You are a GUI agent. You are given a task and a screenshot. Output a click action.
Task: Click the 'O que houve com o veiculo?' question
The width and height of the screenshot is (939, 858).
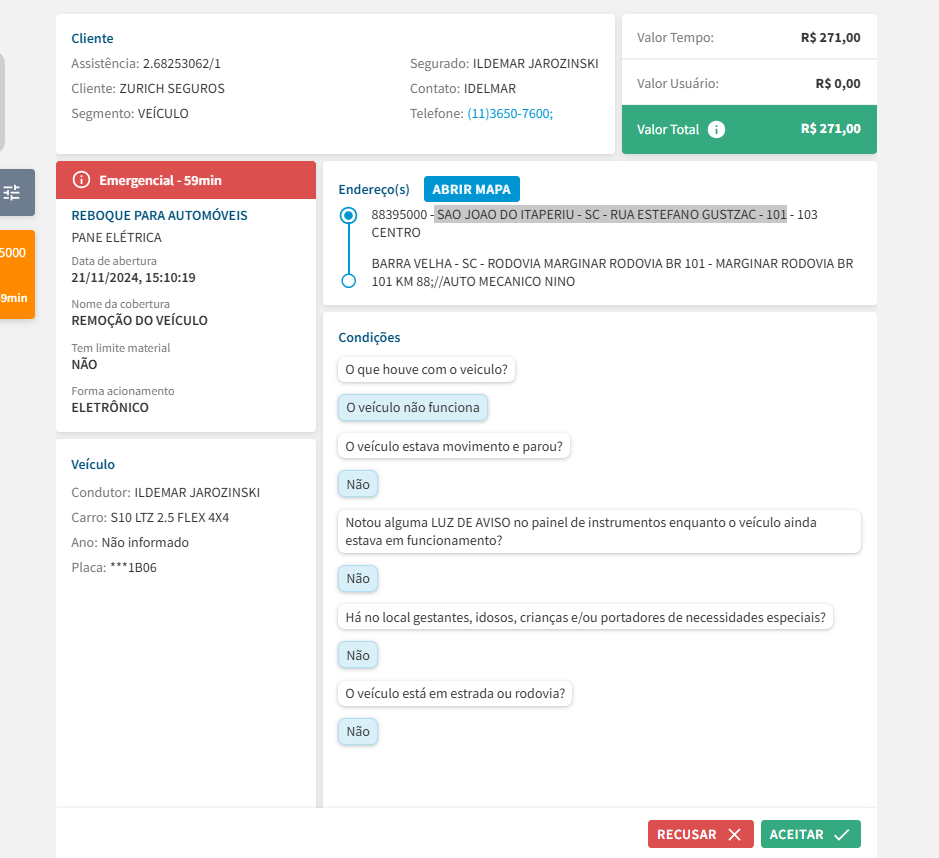(x=427, y=369)
